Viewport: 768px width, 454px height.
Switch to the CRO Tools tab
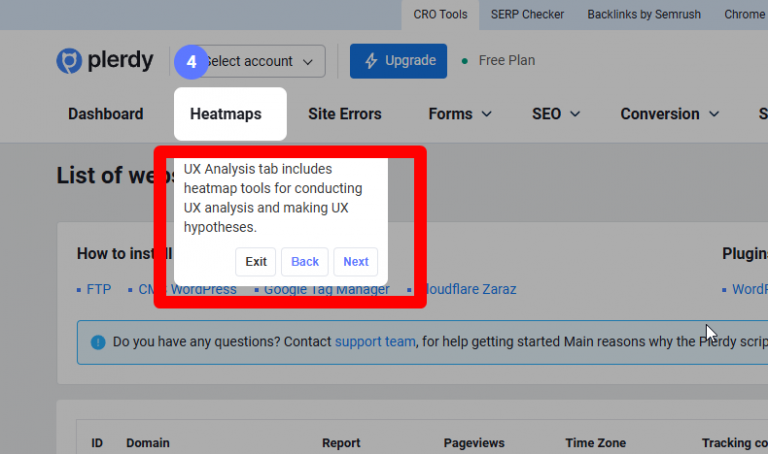click(x=440, y=15)
